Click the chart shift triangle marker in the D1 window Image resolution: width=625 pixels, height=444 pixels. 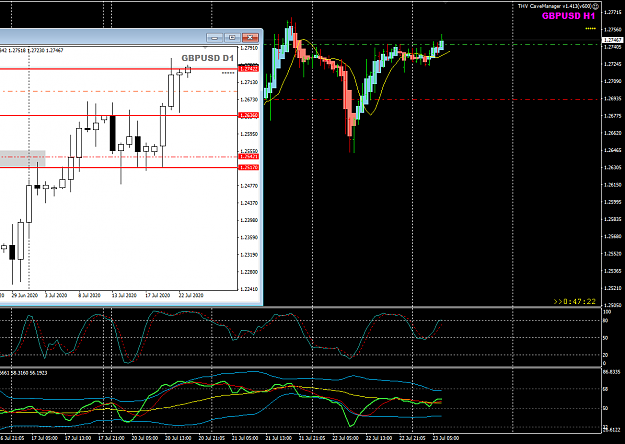click(205, 47)
